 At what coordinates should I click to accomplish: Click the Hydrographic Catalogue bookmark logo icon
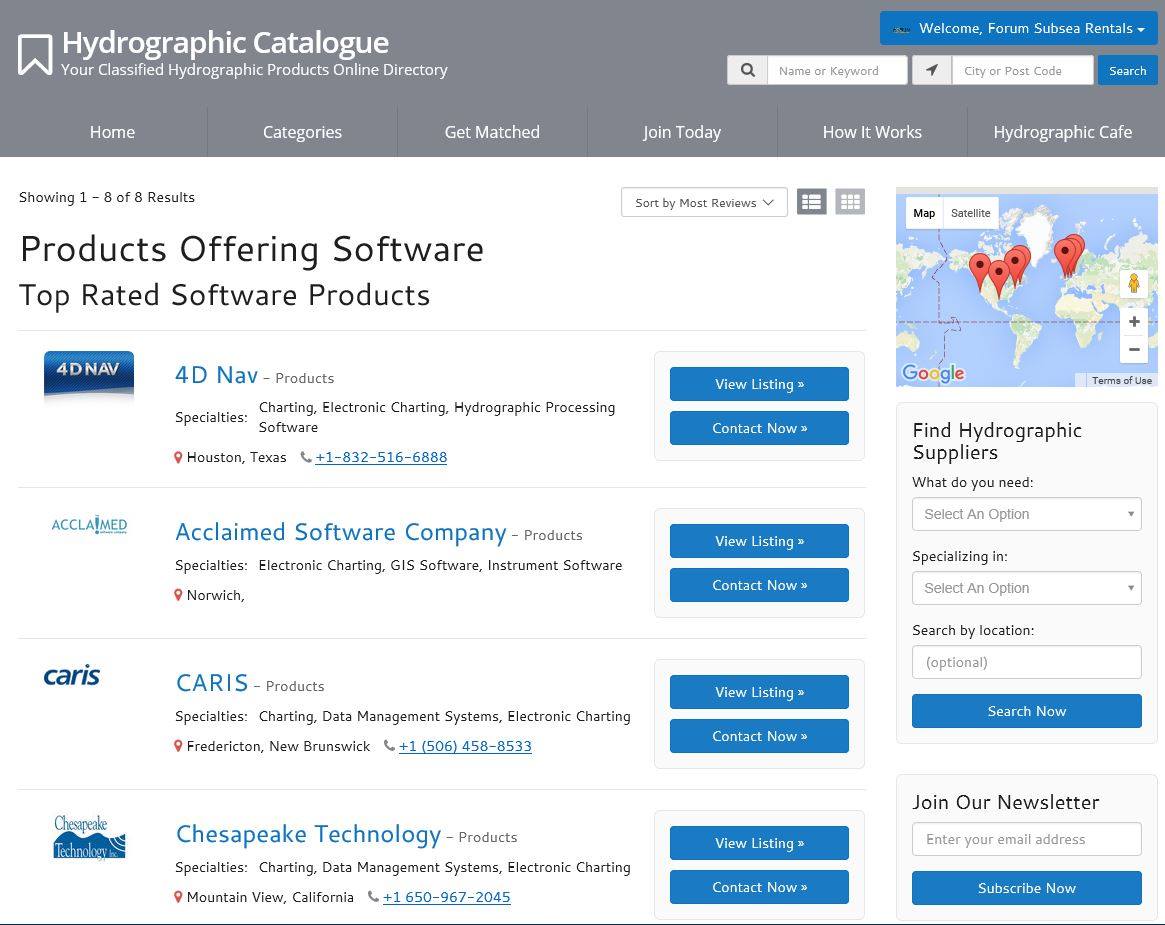pos(35,54)
